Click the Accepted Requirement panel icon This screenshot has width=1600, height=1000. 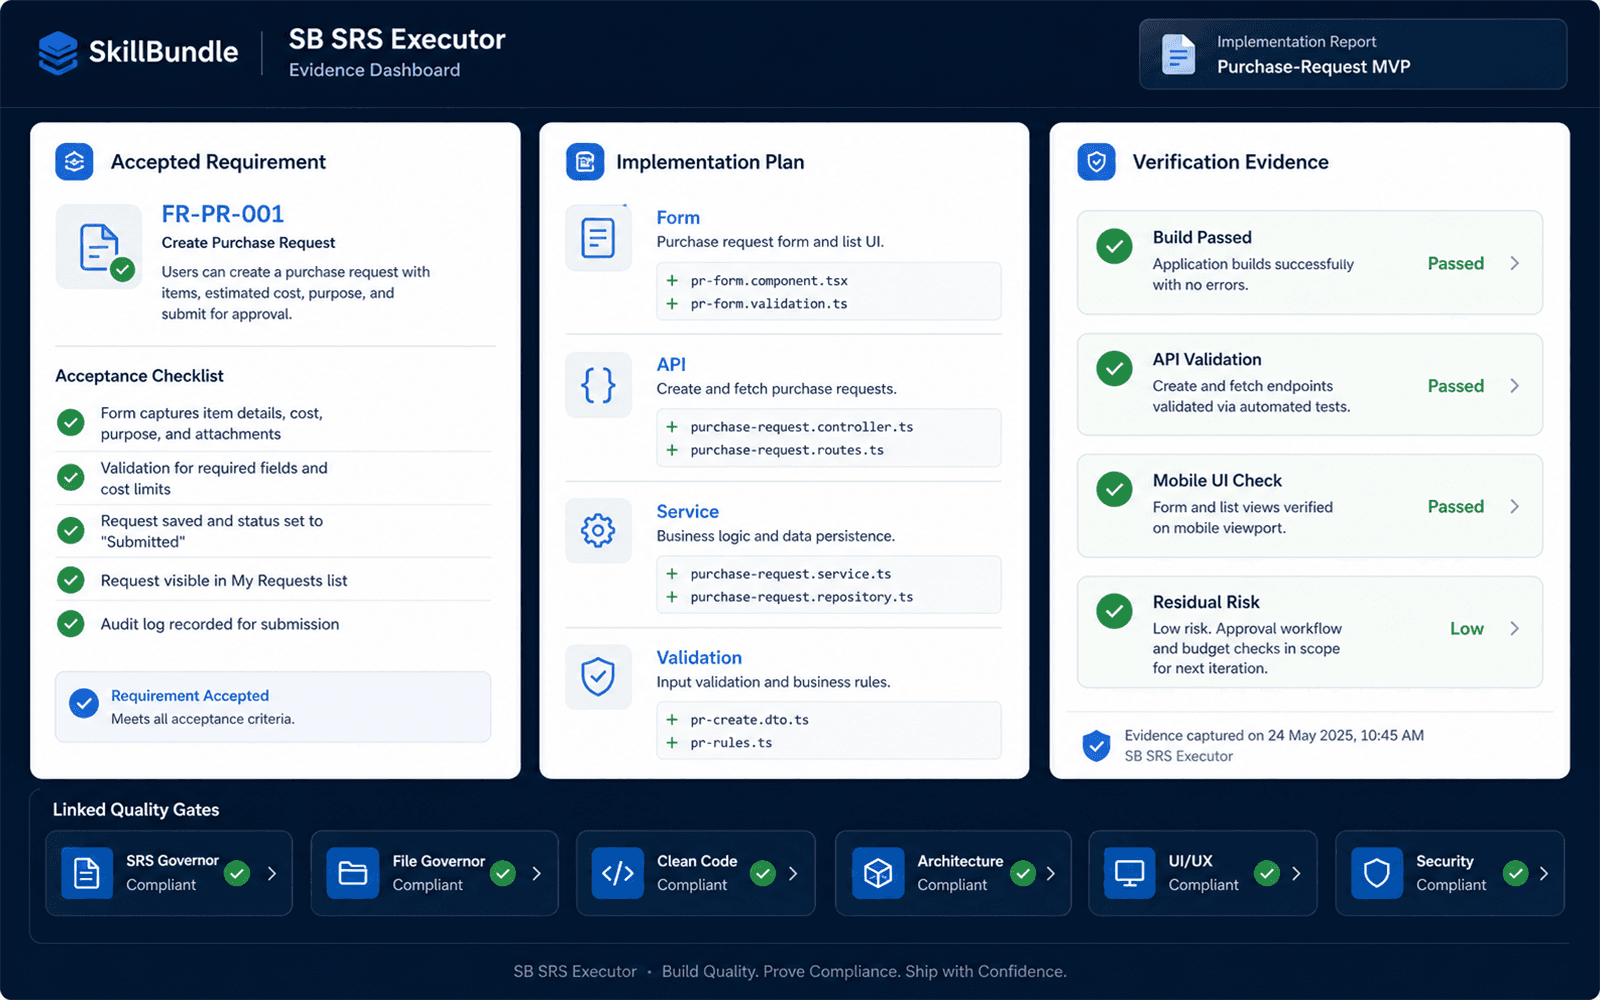point(74,162)
